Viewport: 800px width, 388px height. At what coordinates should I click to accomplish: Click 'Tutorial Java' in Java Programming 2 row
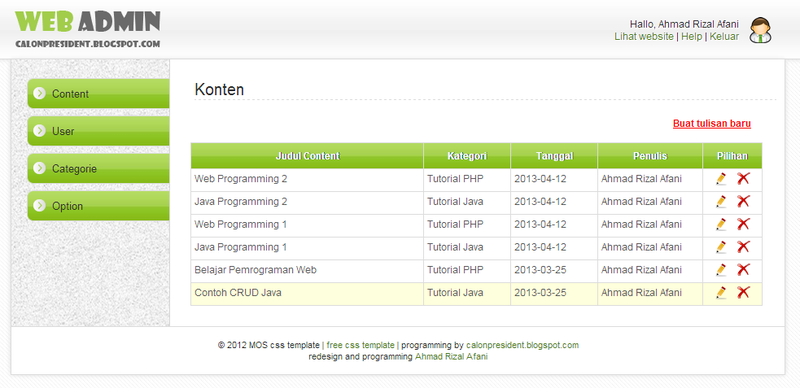click(455, 202)
